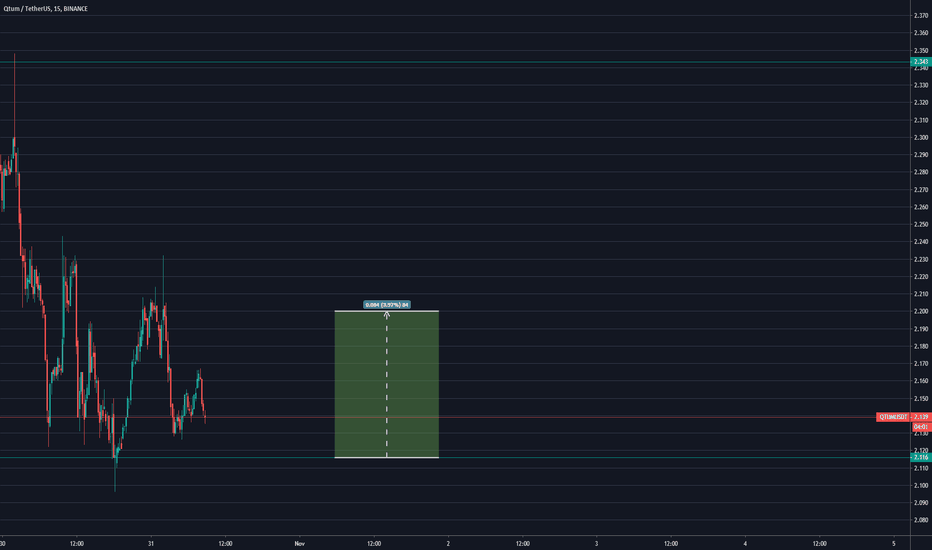The height and width of the screenshot is (550, 932).
Task: Click the 31 date label on the time axis
Action: tap(151, 543)
